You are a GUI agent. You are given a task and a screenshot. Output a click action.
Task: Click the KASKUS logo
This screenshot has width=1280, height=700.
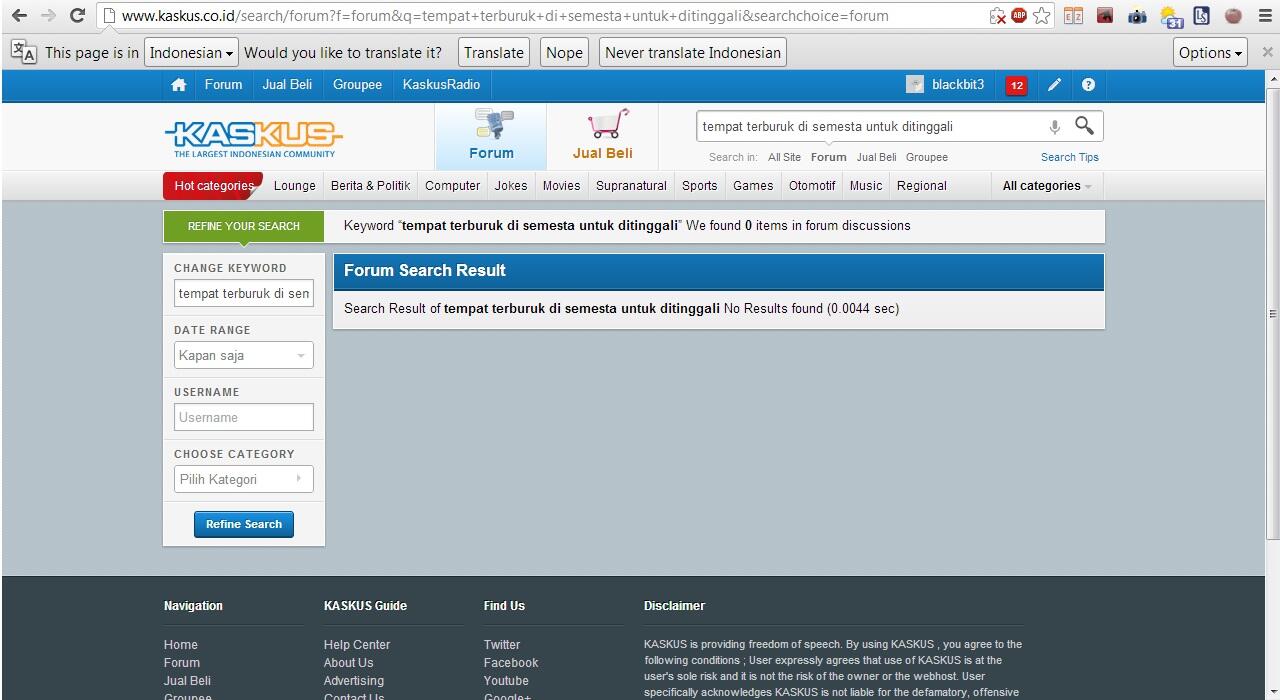pos(253,138)
